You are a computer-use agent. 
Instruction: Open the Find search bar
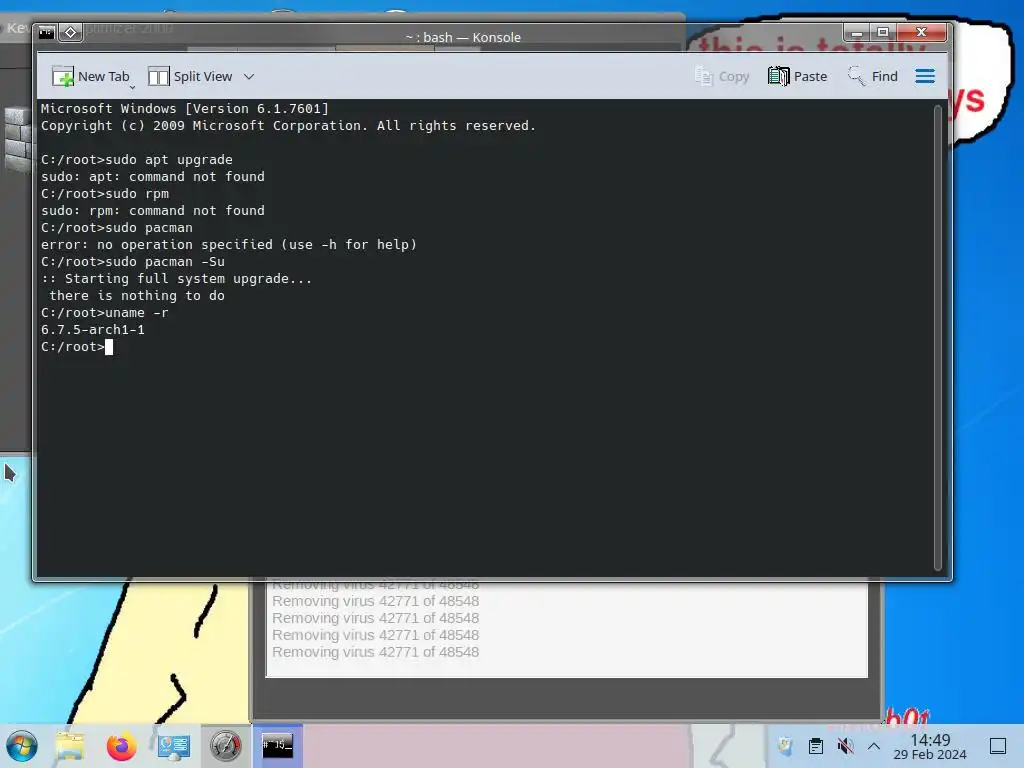click(x=872, y=76)
